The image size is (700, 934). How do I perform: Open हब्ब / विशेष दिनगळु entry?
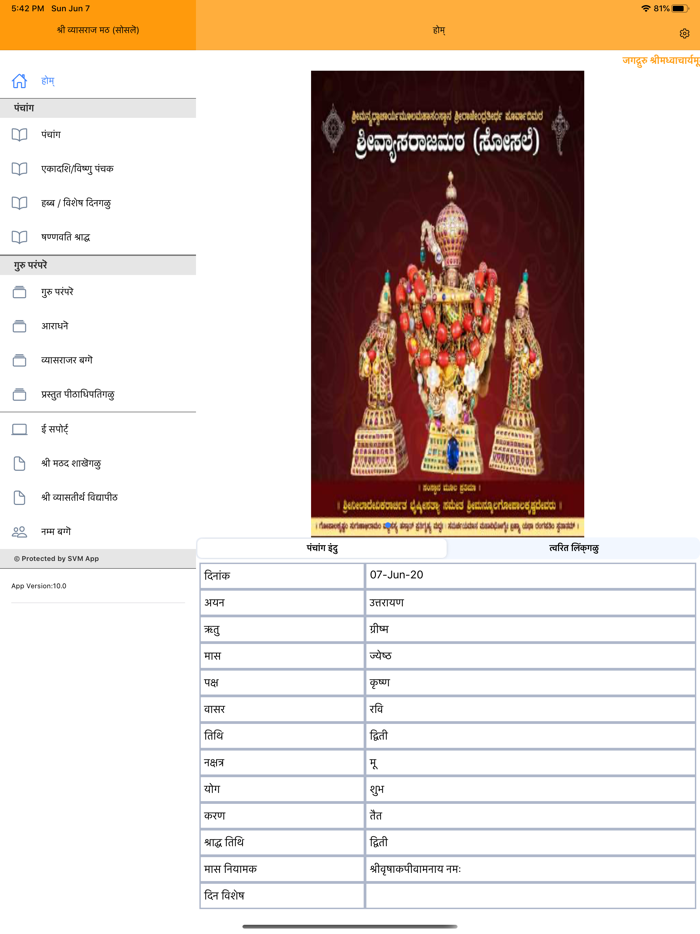pos(98,203)
